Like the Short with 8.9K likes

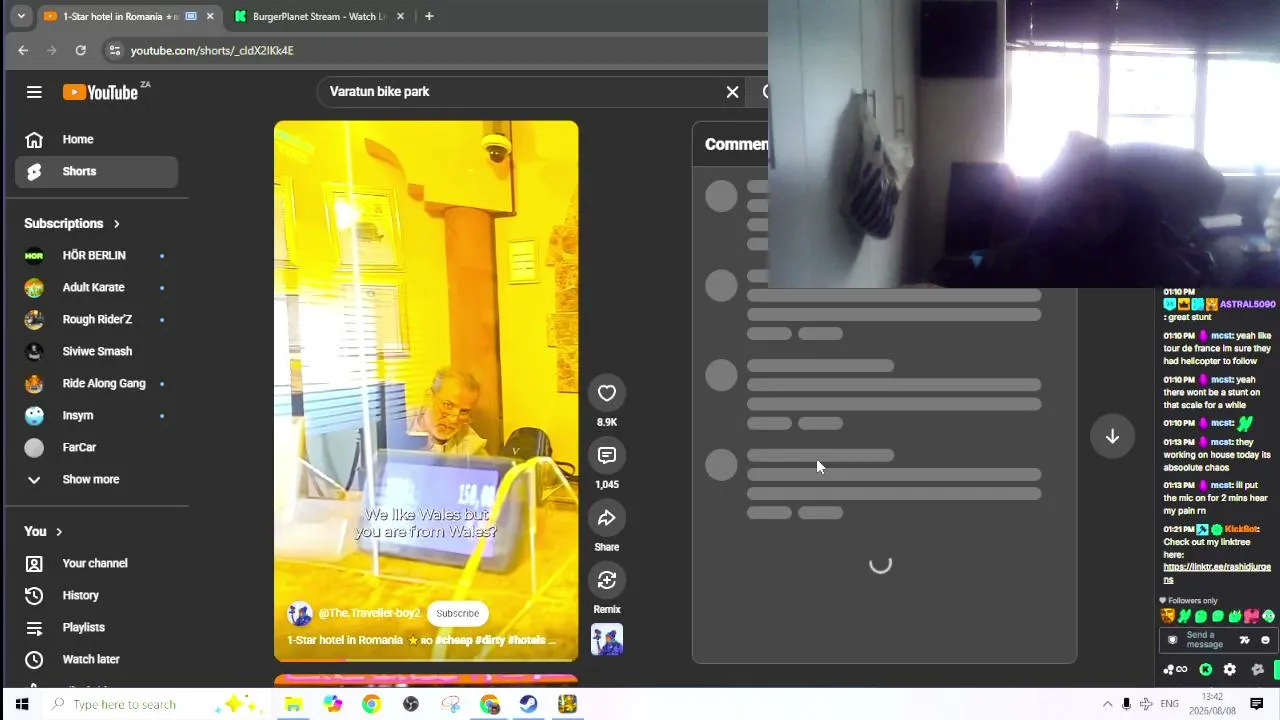click(x=606, y=393)
